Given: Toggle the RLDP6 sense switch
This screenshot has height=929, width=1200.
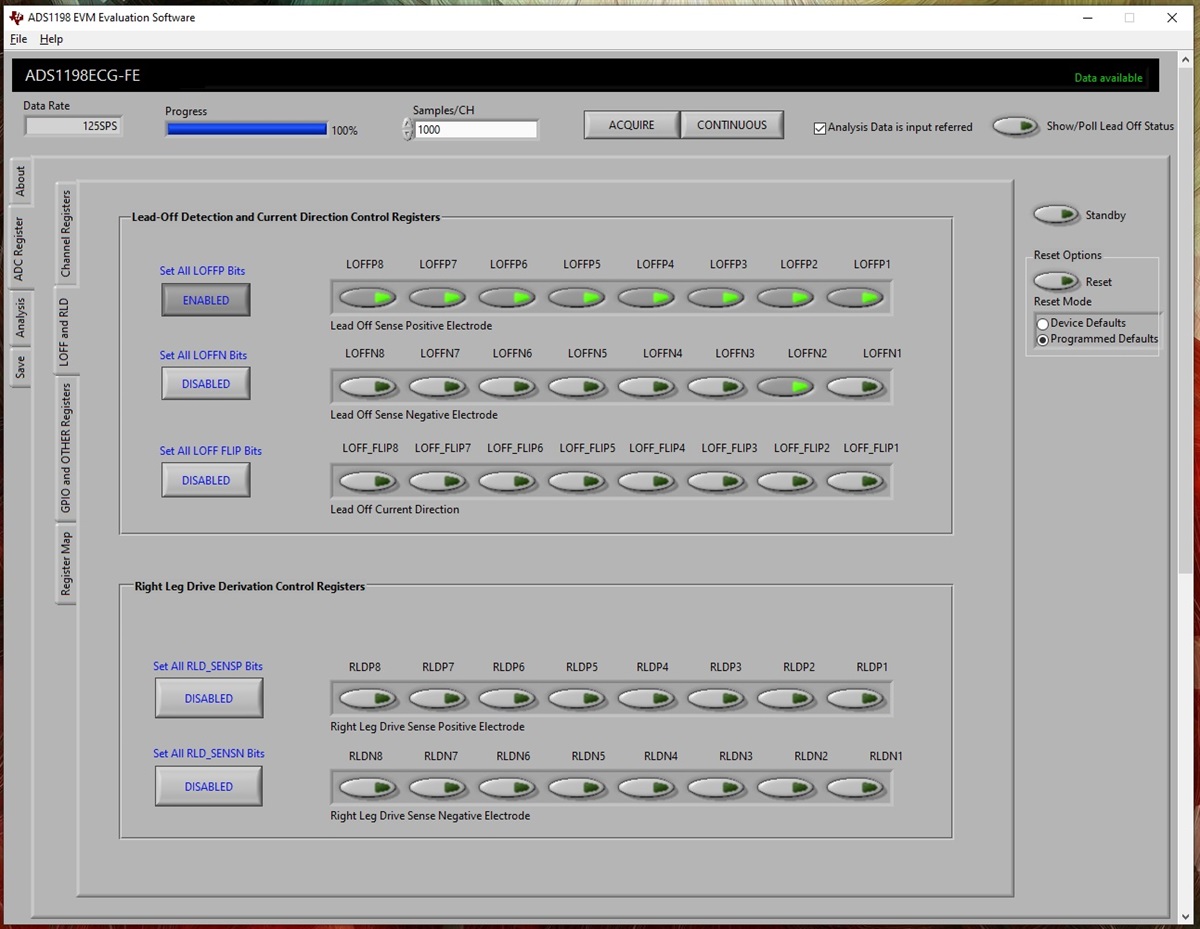Looking at the screenshot, I should click(x=507, y=698).
